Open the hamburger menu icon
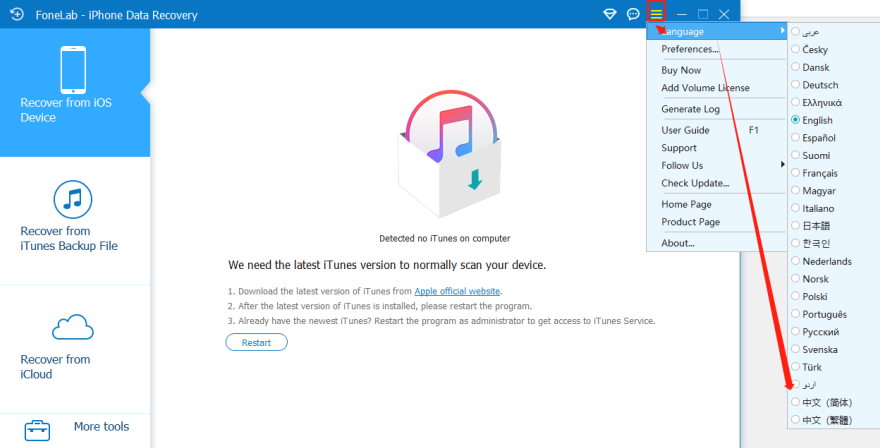The width and height of the screenshot is (880, 448). tap(656, 13)
